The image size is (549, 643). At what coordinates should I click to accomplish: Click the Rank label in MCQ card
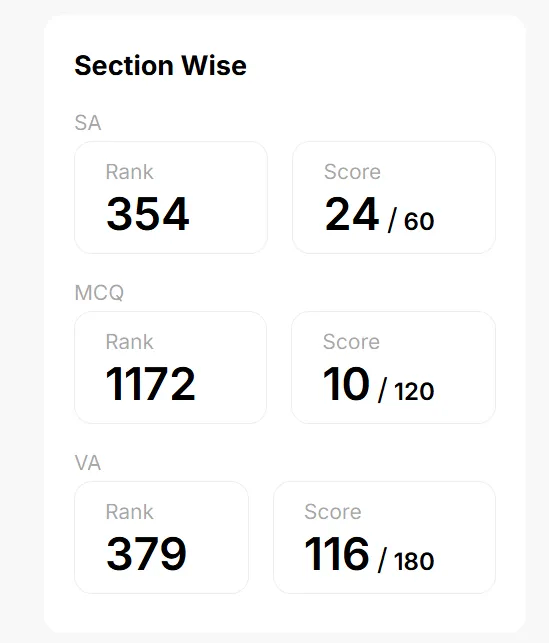[x=130, y=342]
